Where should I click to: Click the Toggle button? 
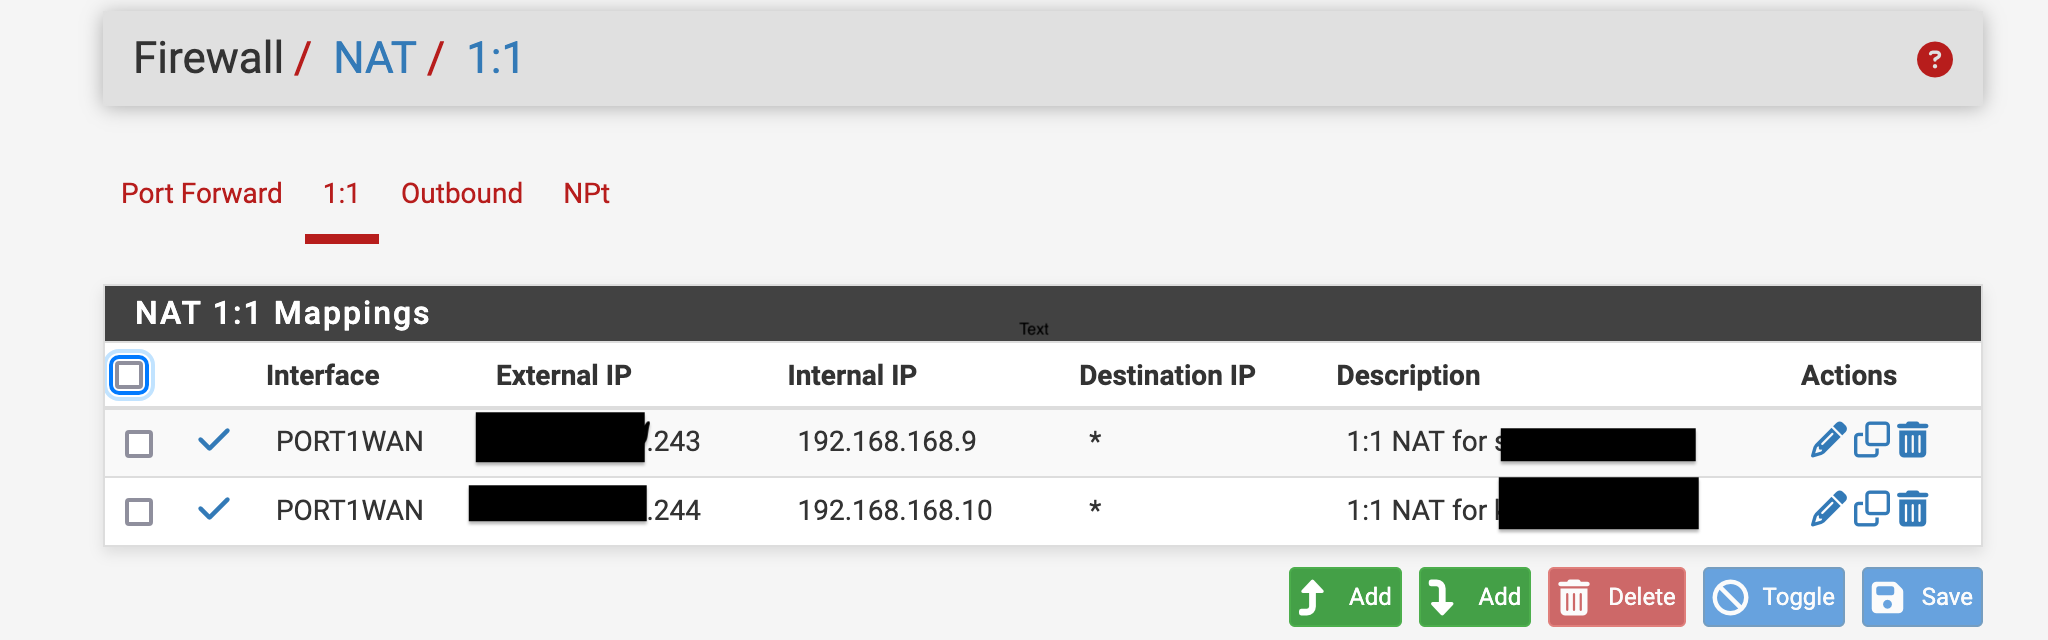(1774, 597)
